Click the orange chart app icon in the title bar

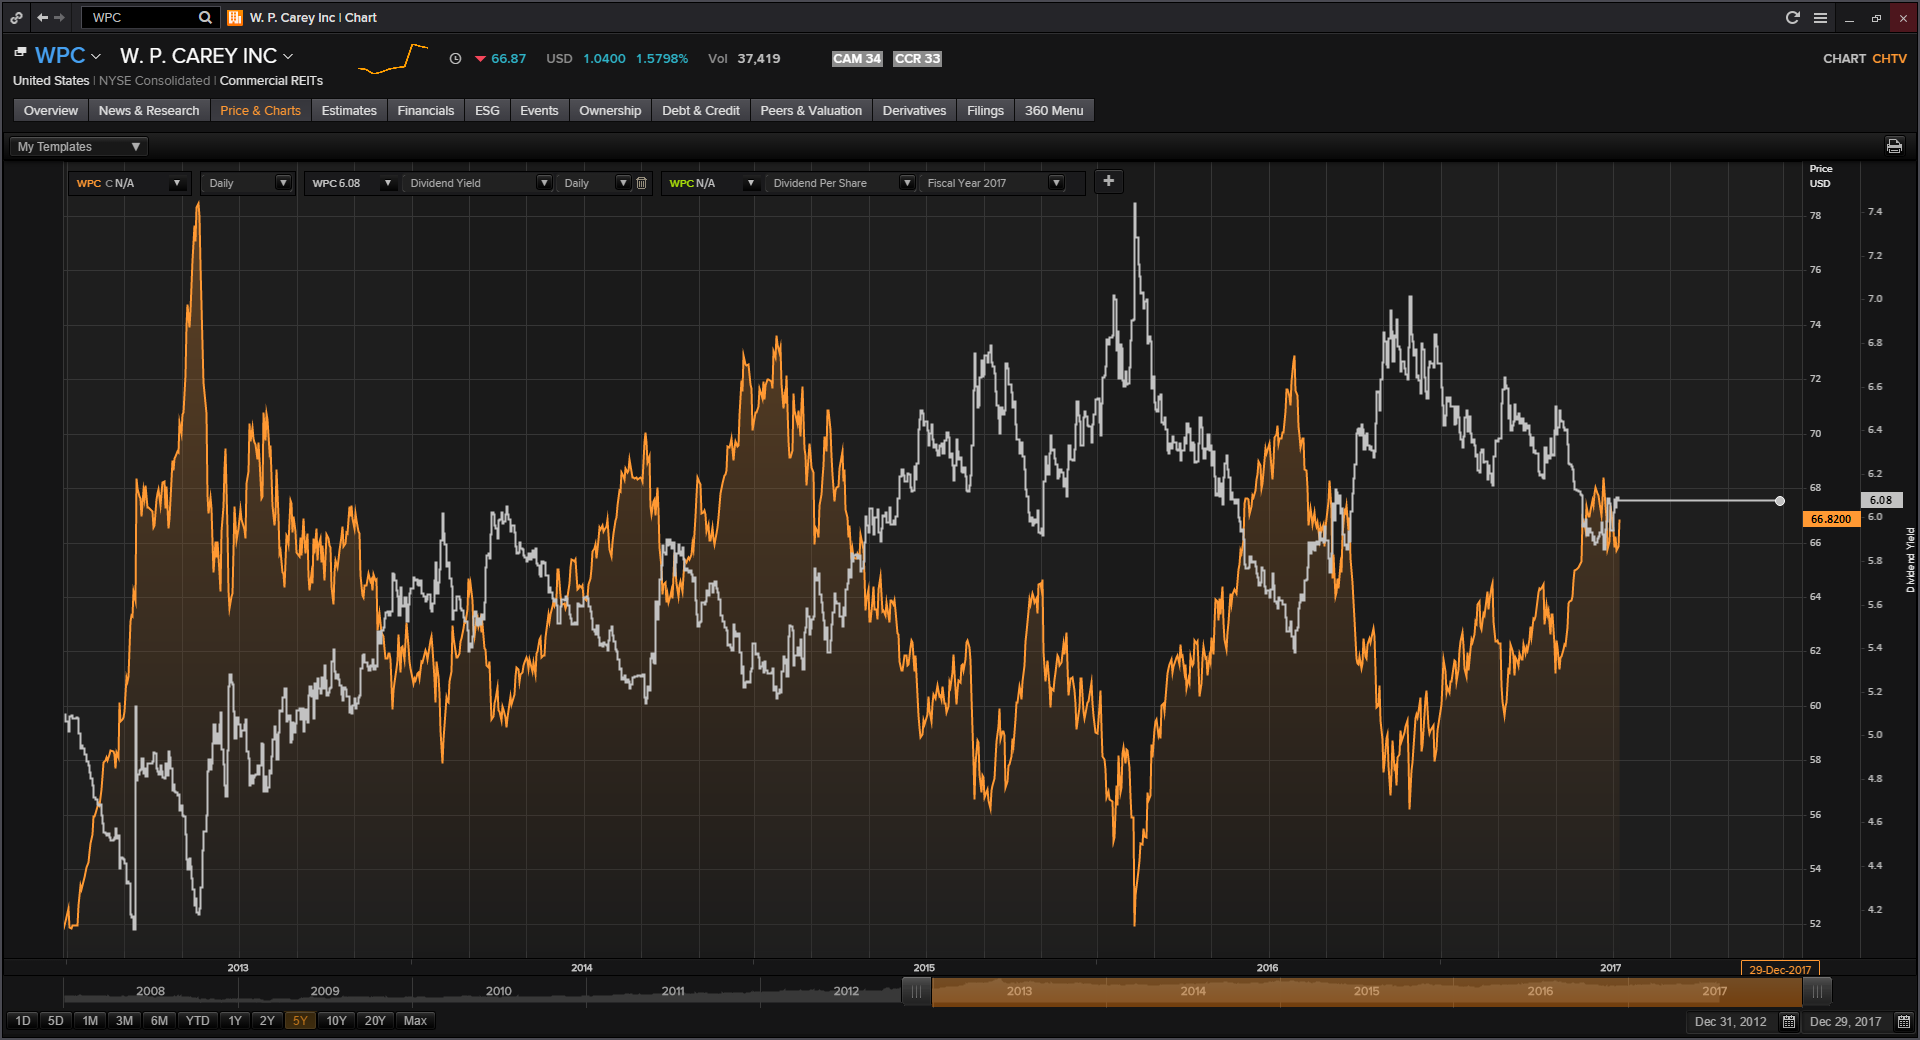click(x=235, y=17)
